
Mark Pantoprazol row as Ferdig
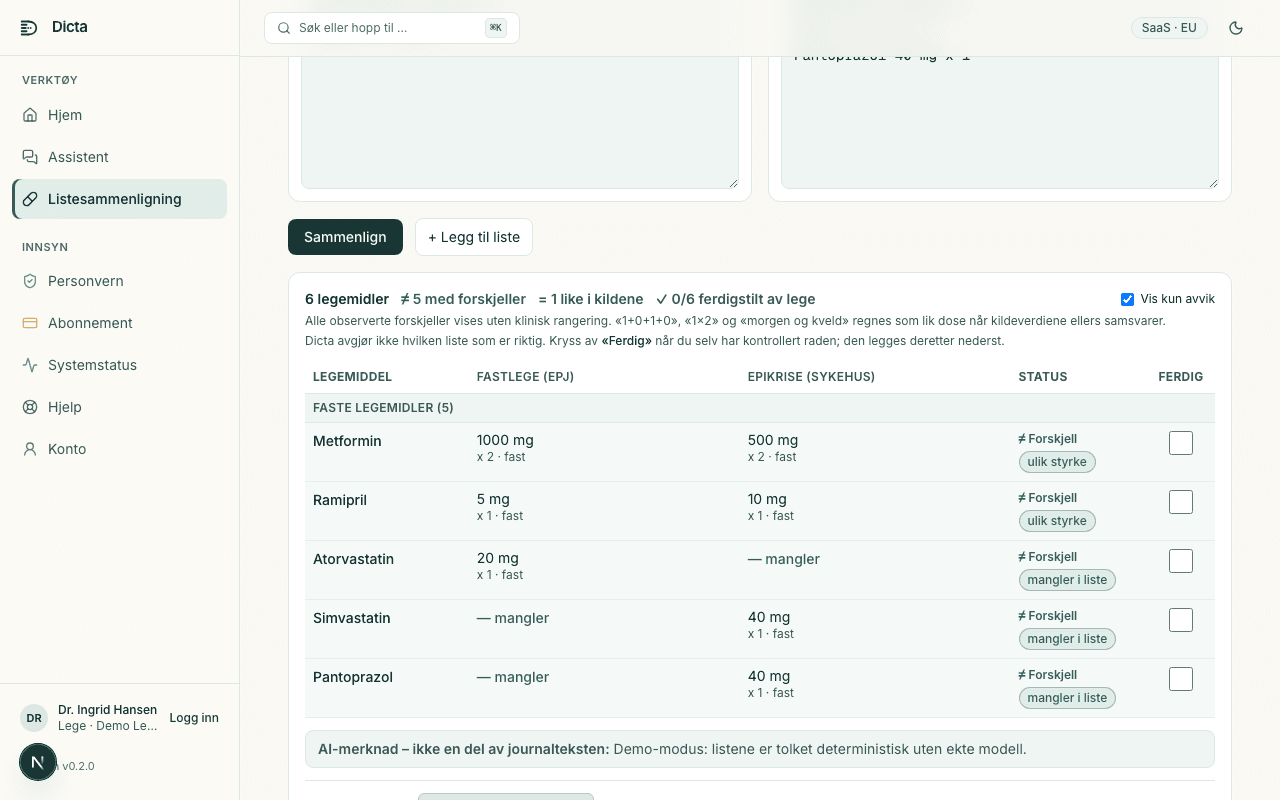pos(1181,679)
